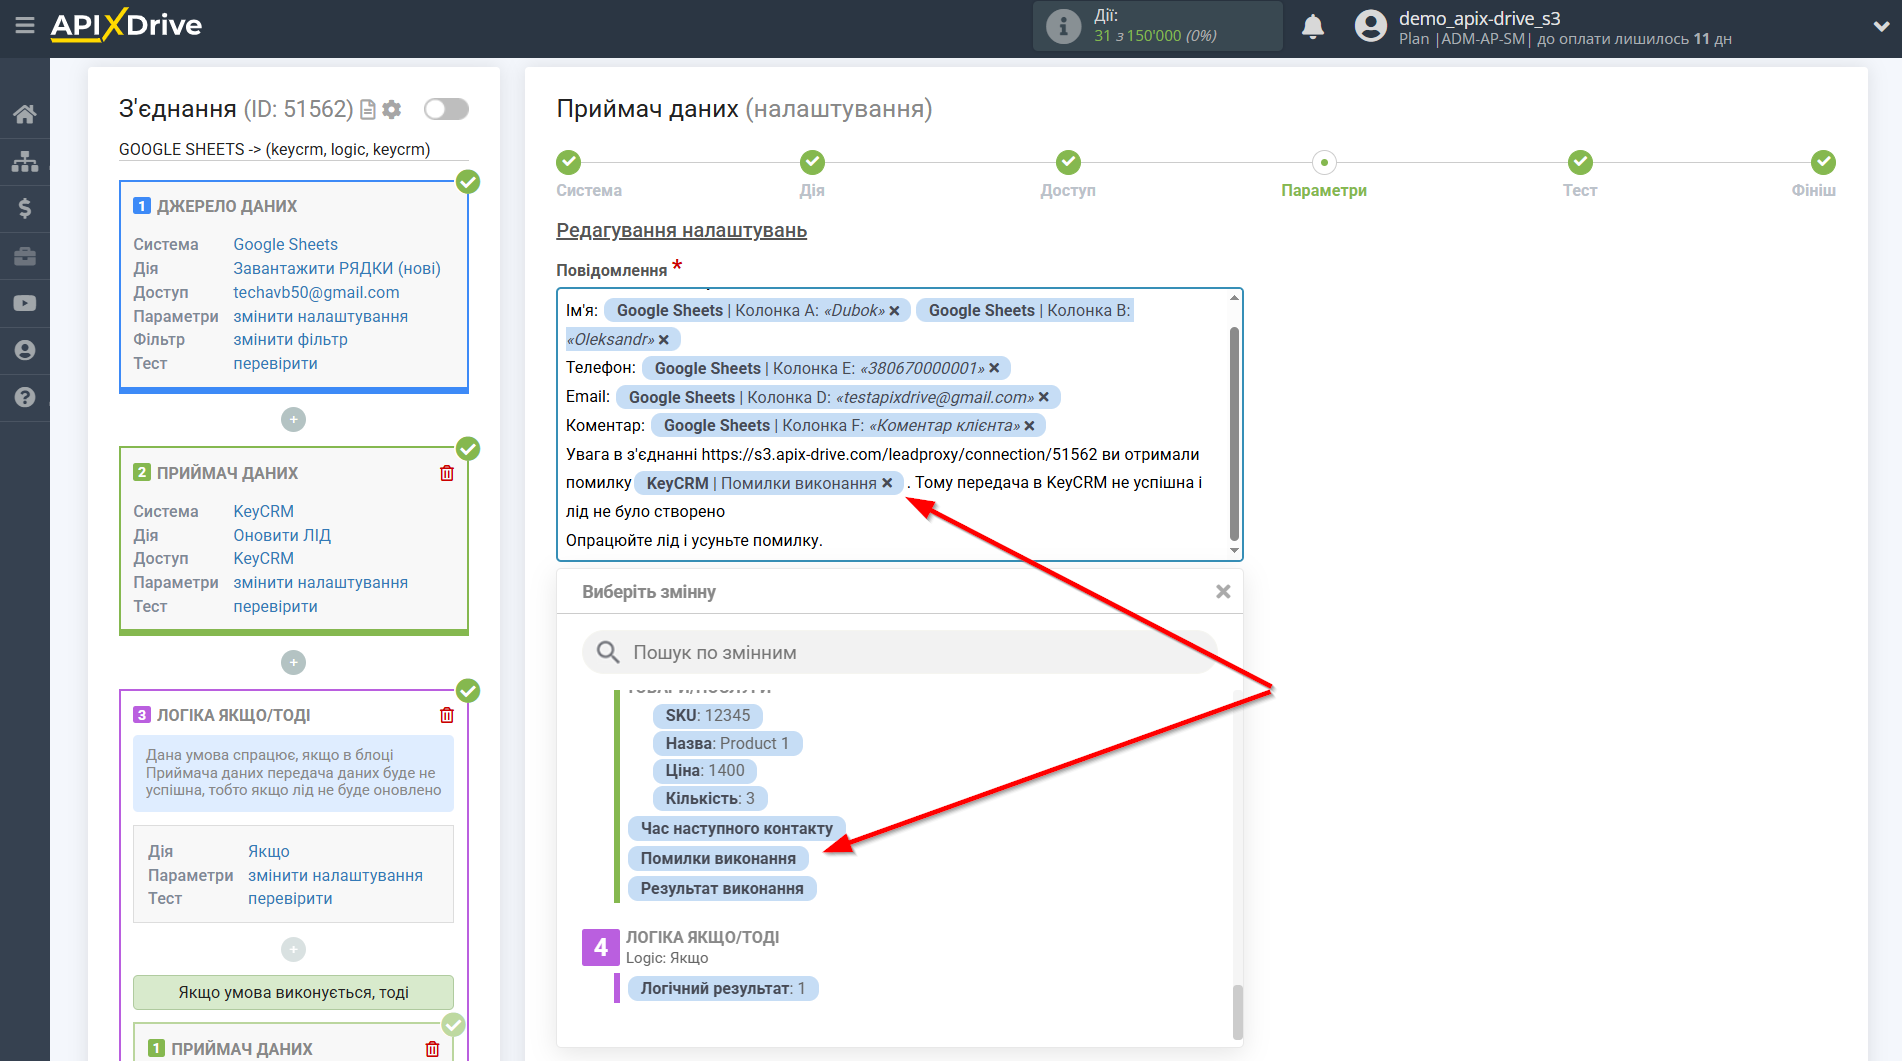Open the user profile sidebar icon
Viewport: 1902px width, 1061px height.
click(25, 350)
